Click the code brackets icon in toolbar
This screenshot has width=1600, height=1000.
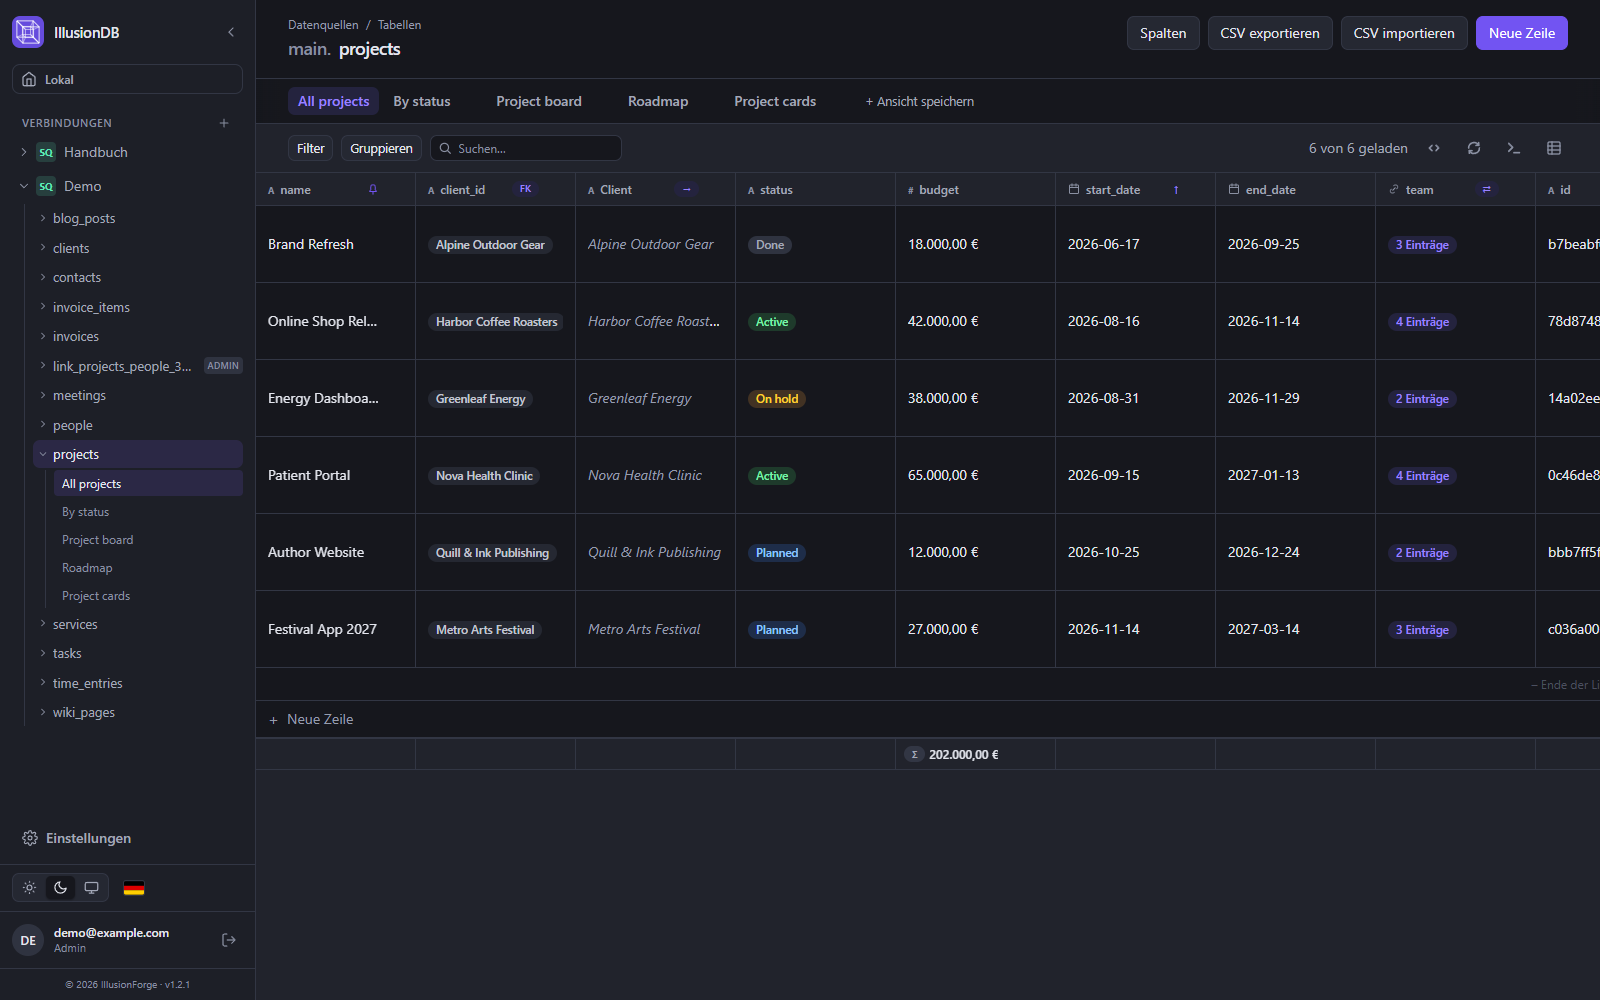tap(1434, 148)
